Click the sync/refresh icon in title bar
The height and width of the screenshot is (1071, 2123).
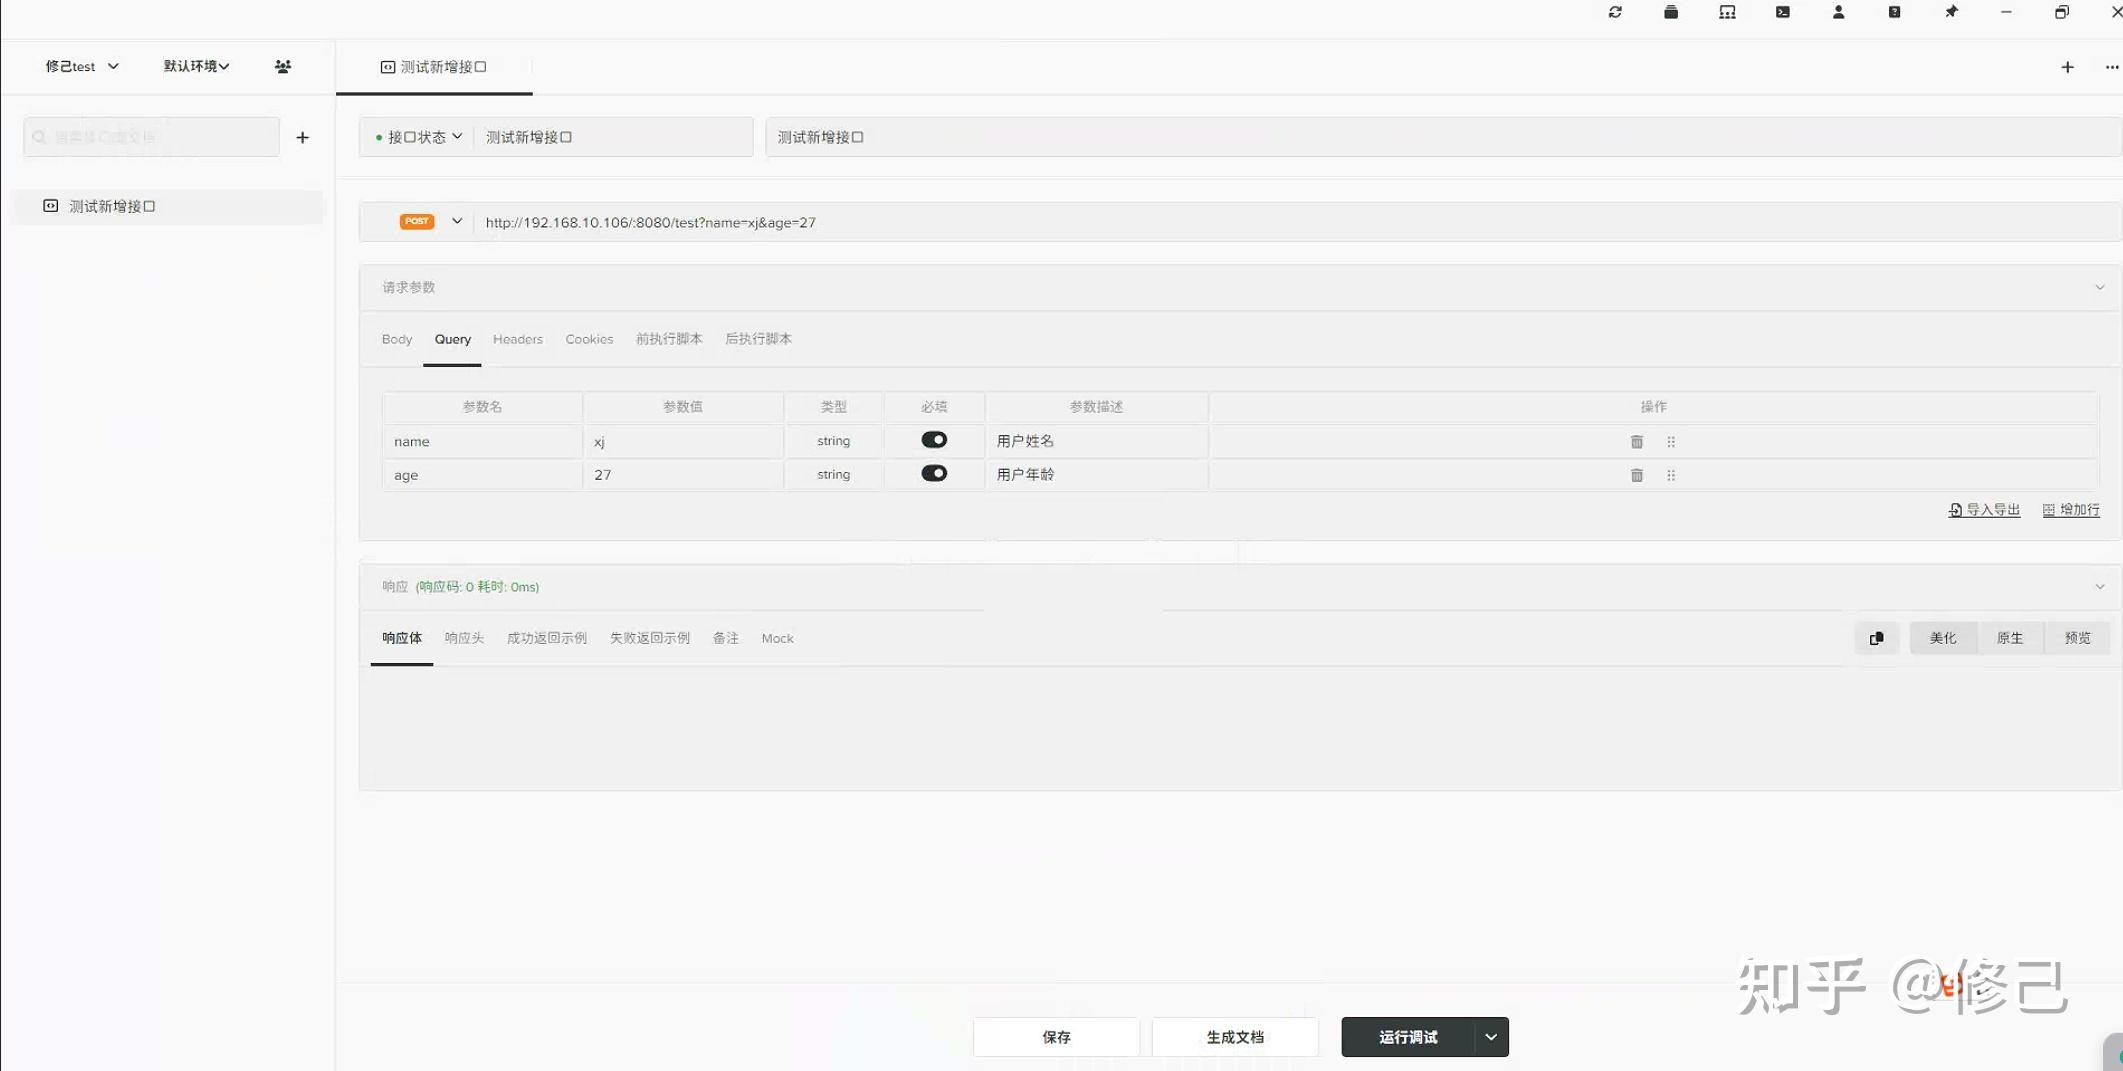pyautogui.click(x=1615, y=12)
